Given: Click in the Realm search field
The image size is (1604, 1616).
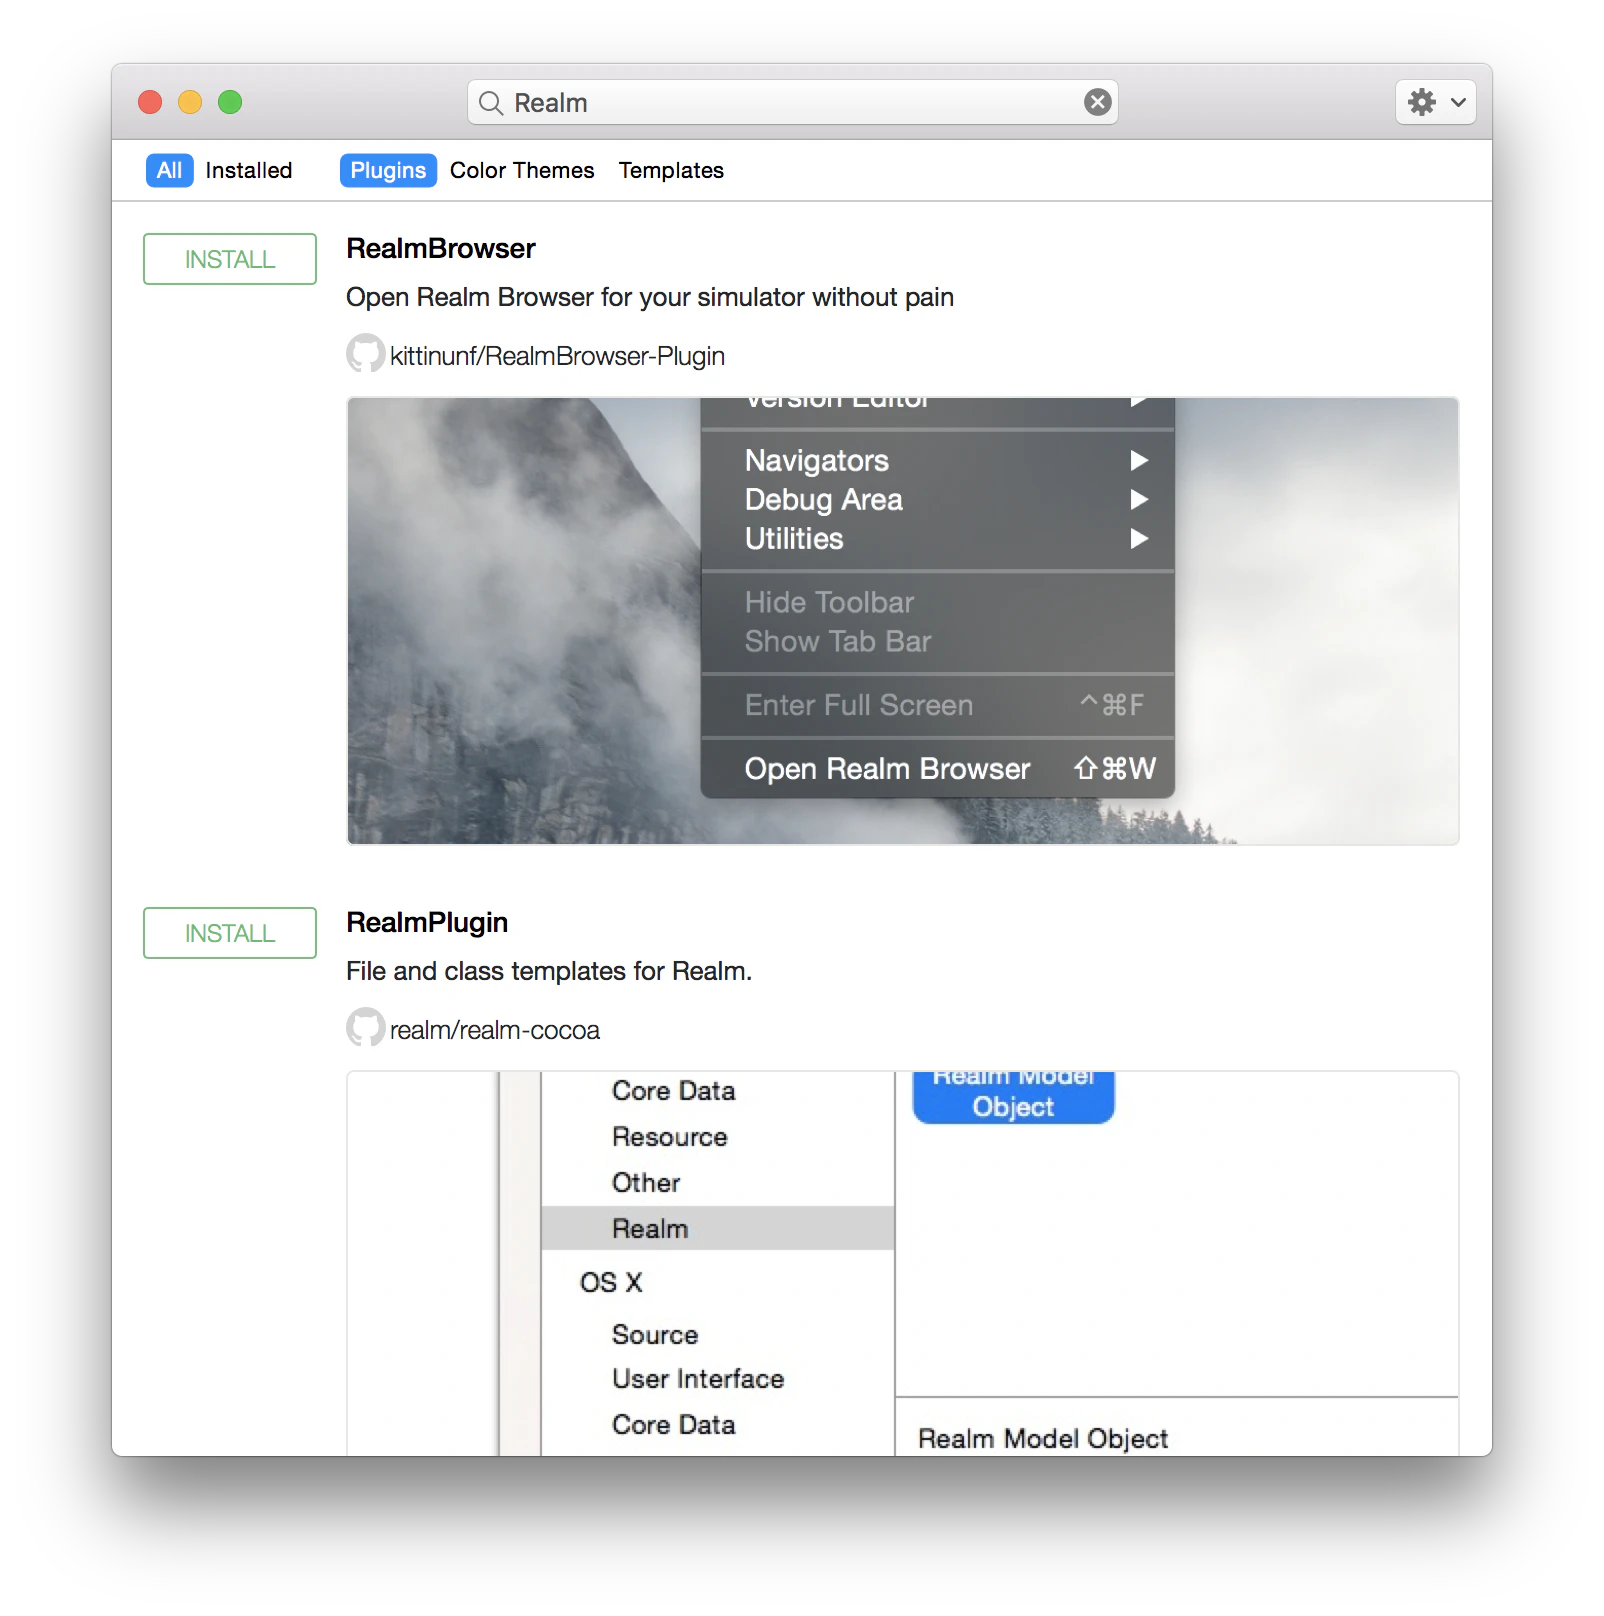Looking at the screenshot, I should [792, 102].
